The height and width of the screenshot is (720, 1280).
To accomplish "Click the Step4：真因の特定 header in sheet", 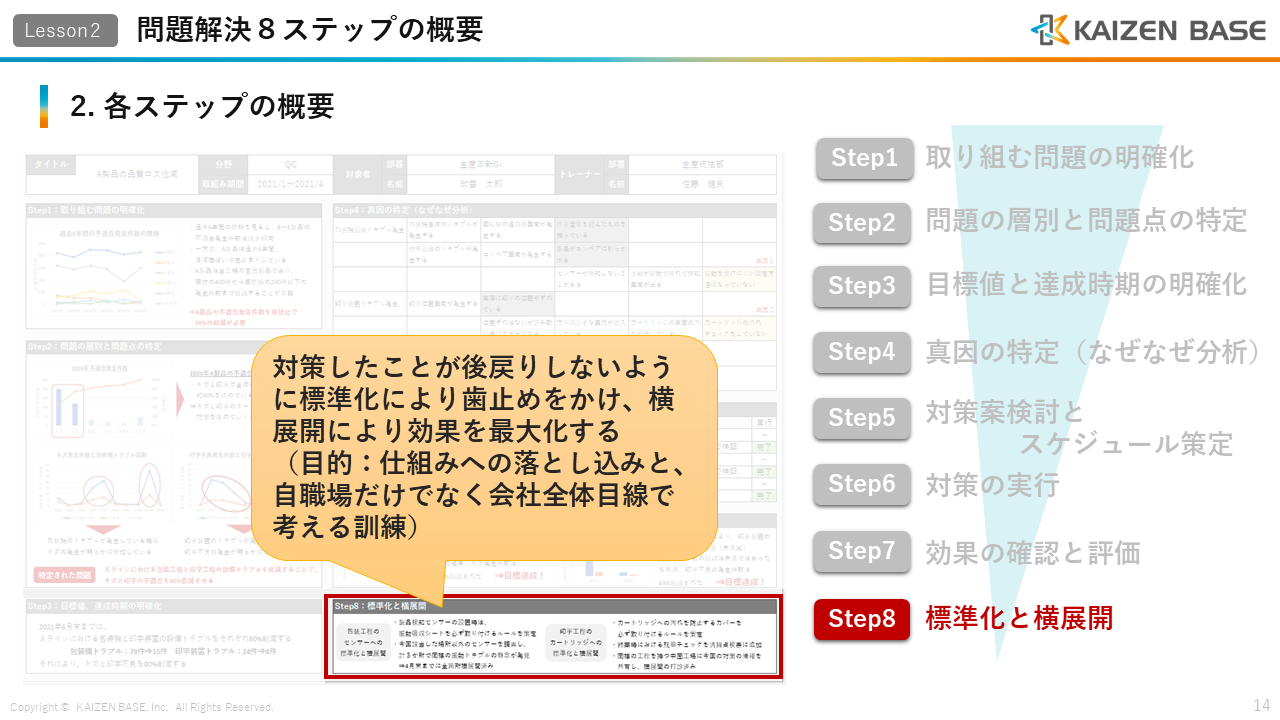I will click(555, 210).
